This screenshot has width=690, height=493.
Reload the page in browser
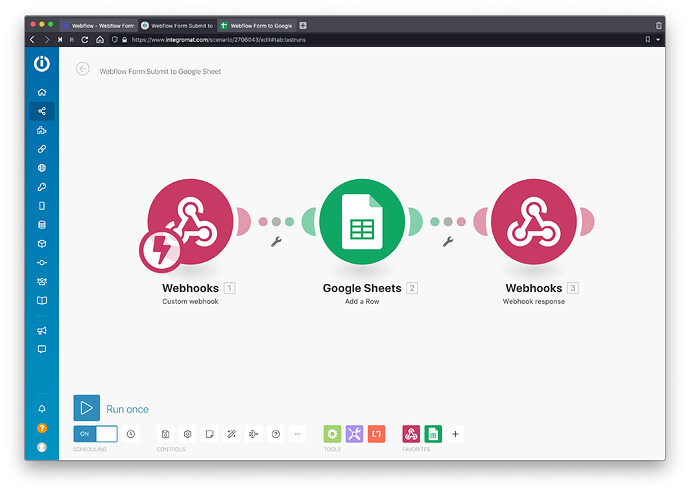click(x=85, y=40)
